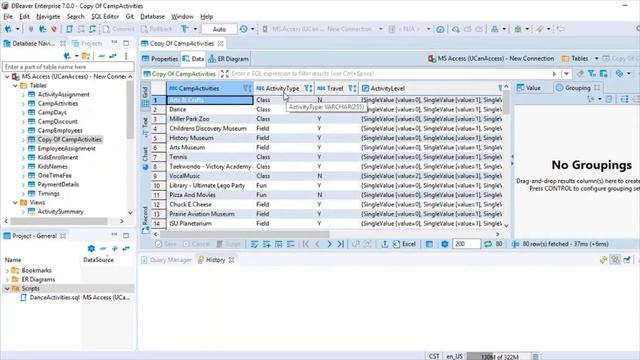
Task: Open the Navigate menu
Action: [48, 17]
